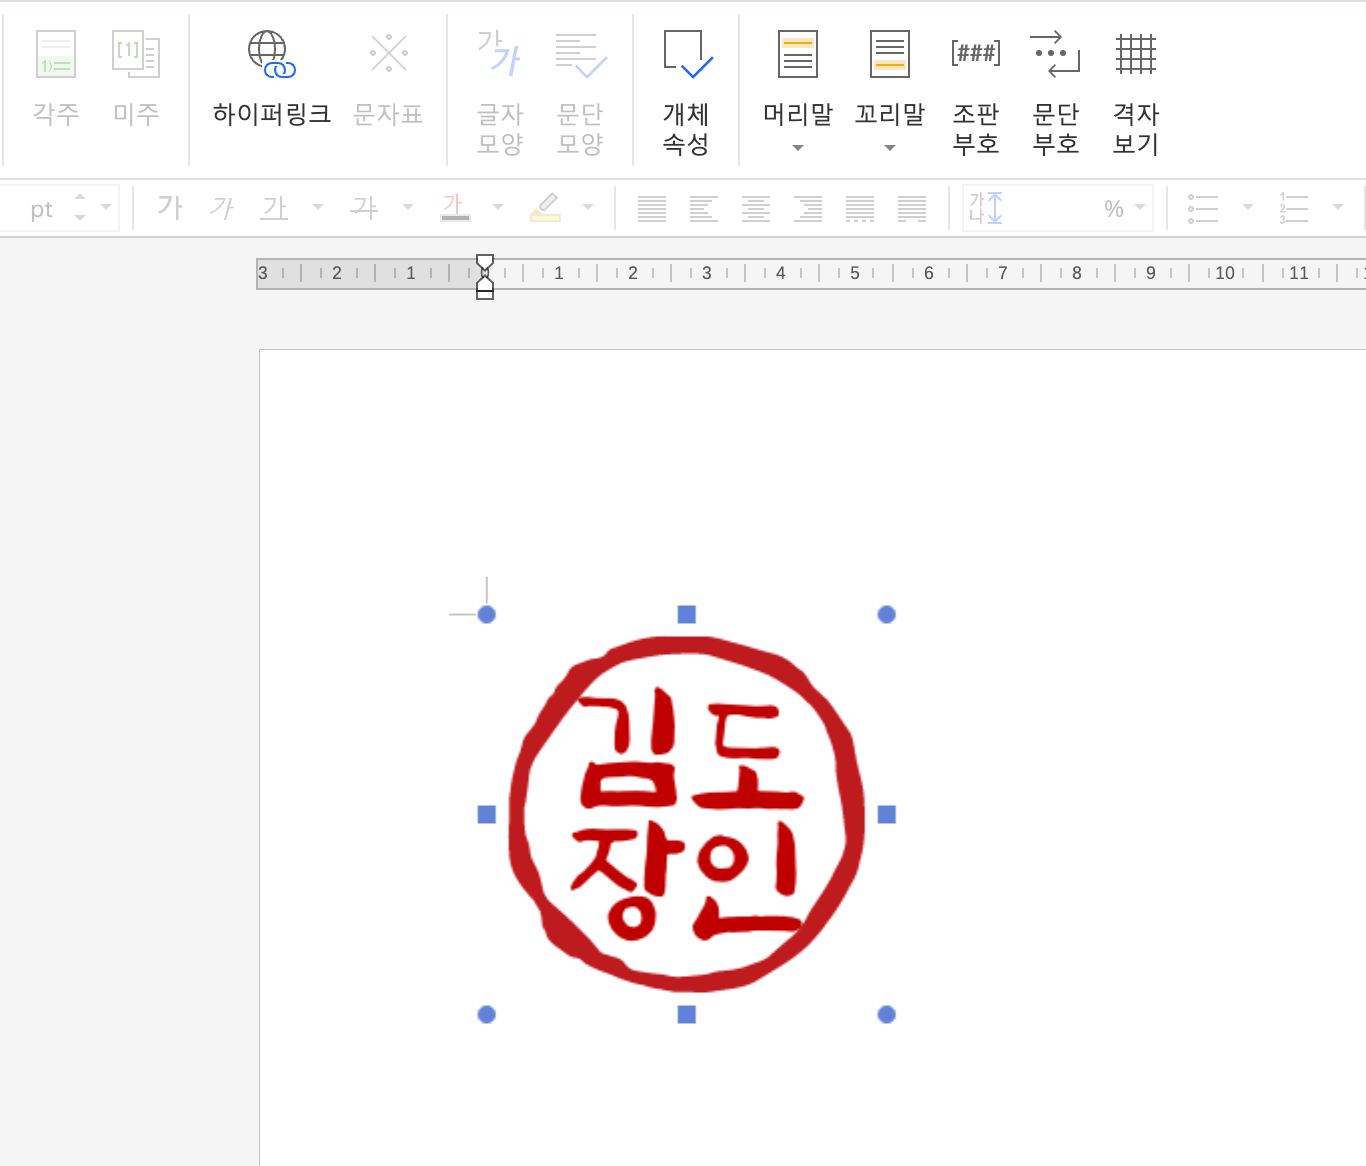Open the character map (문자표)

[x=388, y=80]
